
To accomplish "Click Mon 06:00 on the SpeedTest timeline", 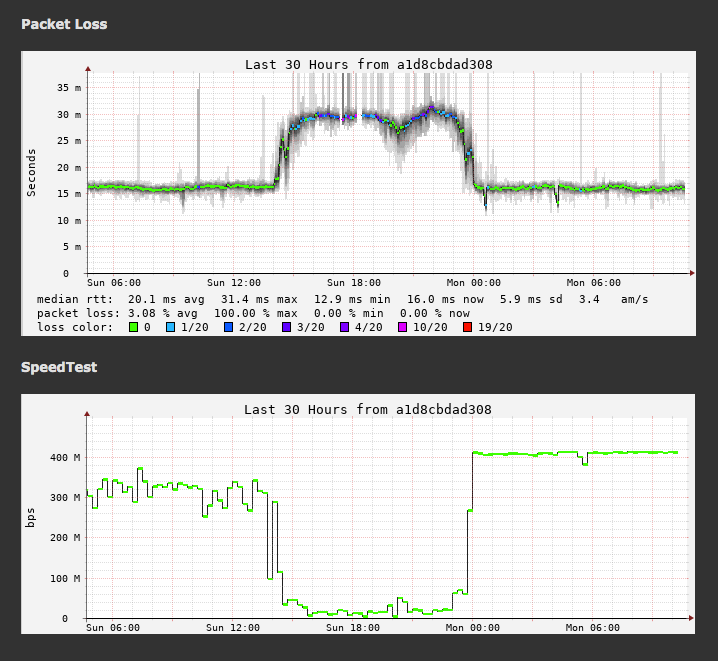I will click(x=593, y=628).
